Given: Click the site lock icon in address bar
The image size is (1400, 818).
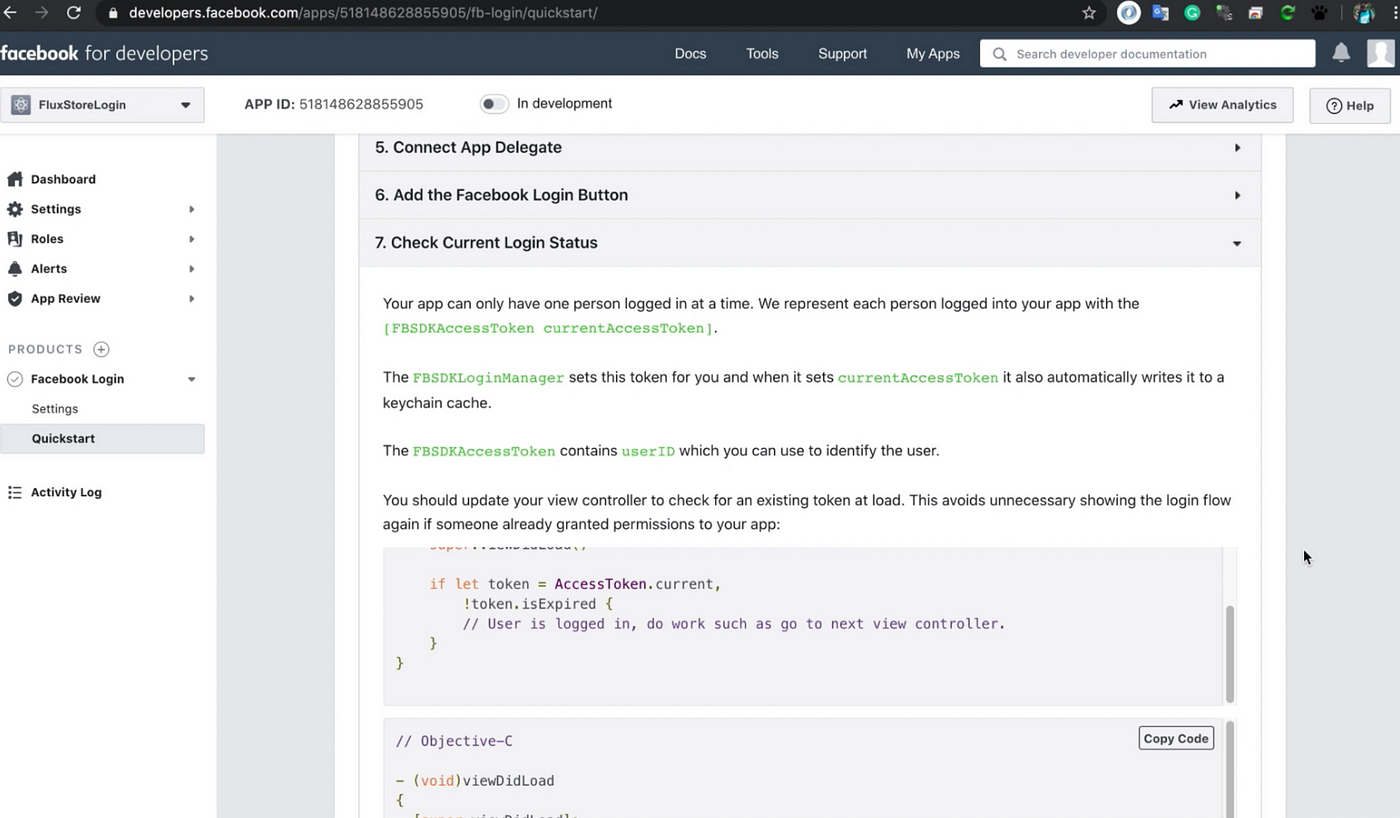Looking at the screenshot, I should point(112,13).
